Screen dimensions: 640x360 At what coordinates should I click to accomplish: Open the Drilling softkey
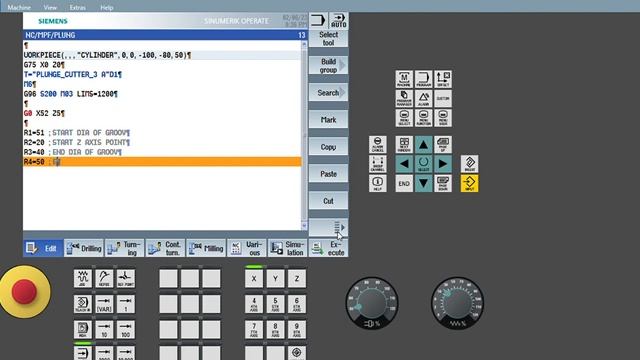84,248
